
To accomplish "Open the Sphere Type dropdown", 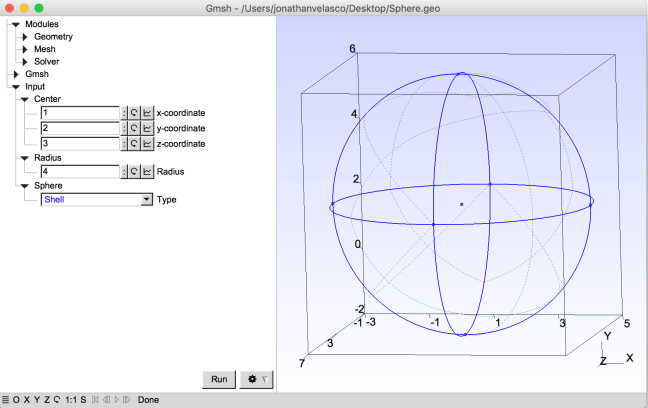I will (x=97, y=200).
